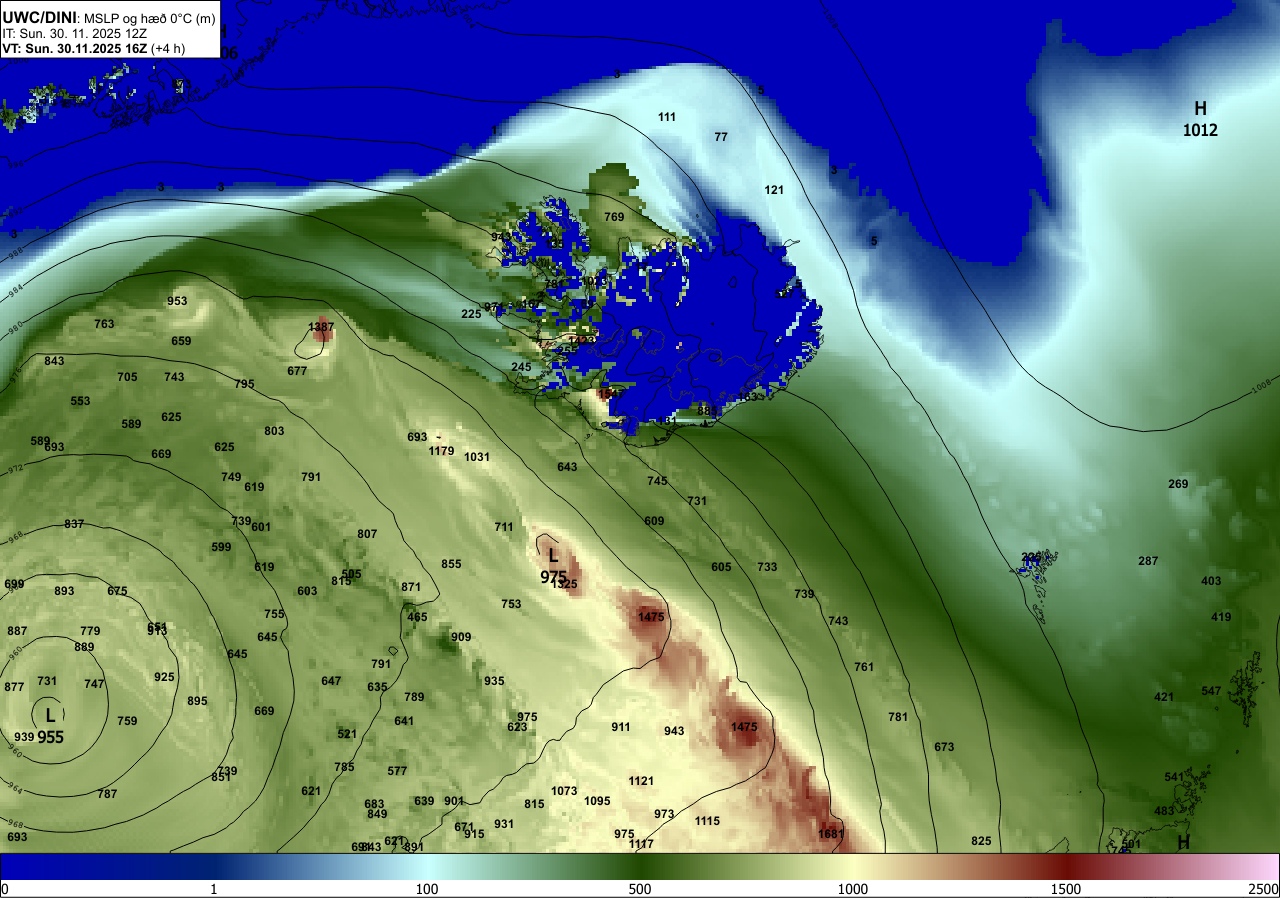This screenshot has width=1280, height=898.
Task: Click the H high-pressure symbol above 1012
Action: (x=1200, y=108)
